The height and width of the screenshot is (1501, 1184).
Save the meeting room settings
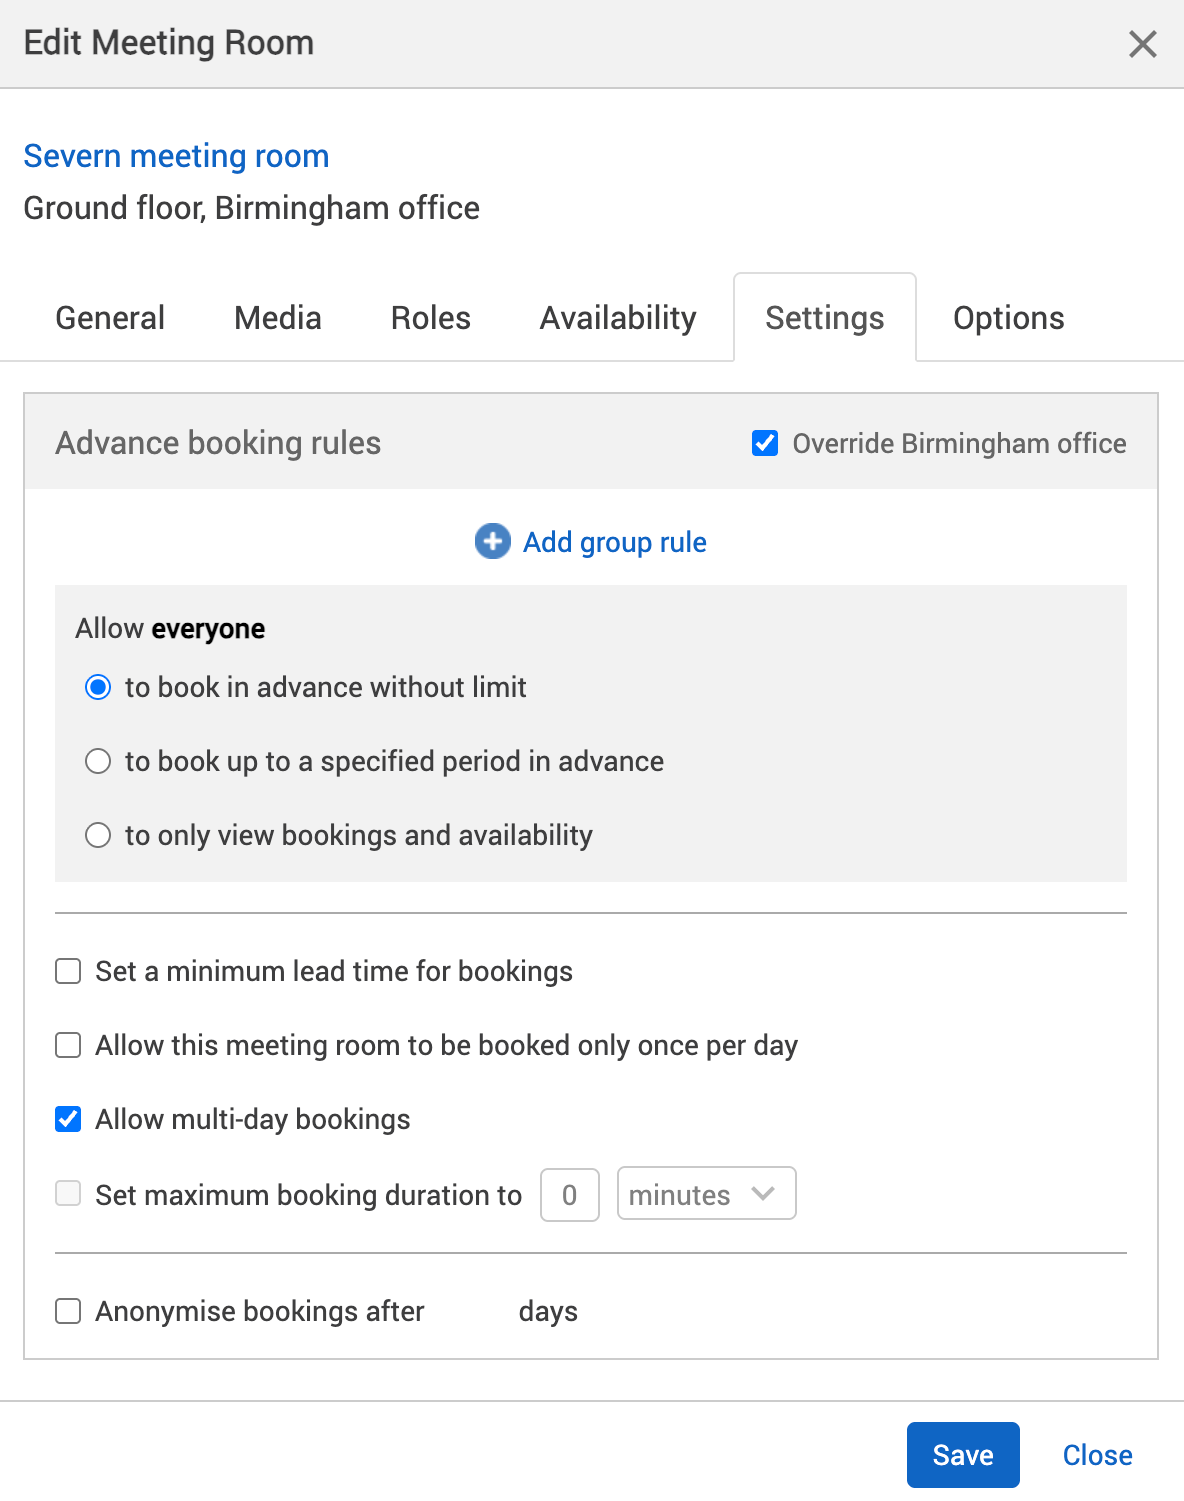[x=962, y=1455]
